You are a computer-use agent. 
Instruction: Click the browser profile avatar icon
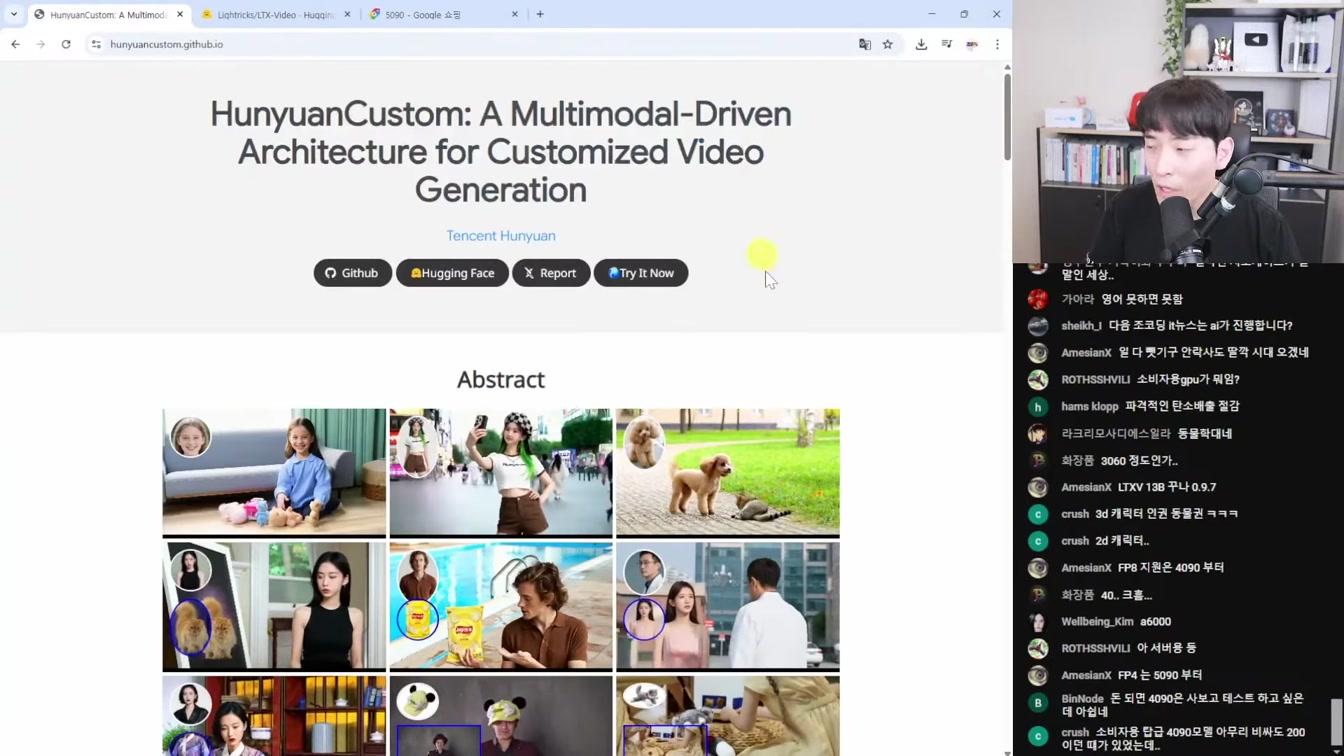coord(972,44)
